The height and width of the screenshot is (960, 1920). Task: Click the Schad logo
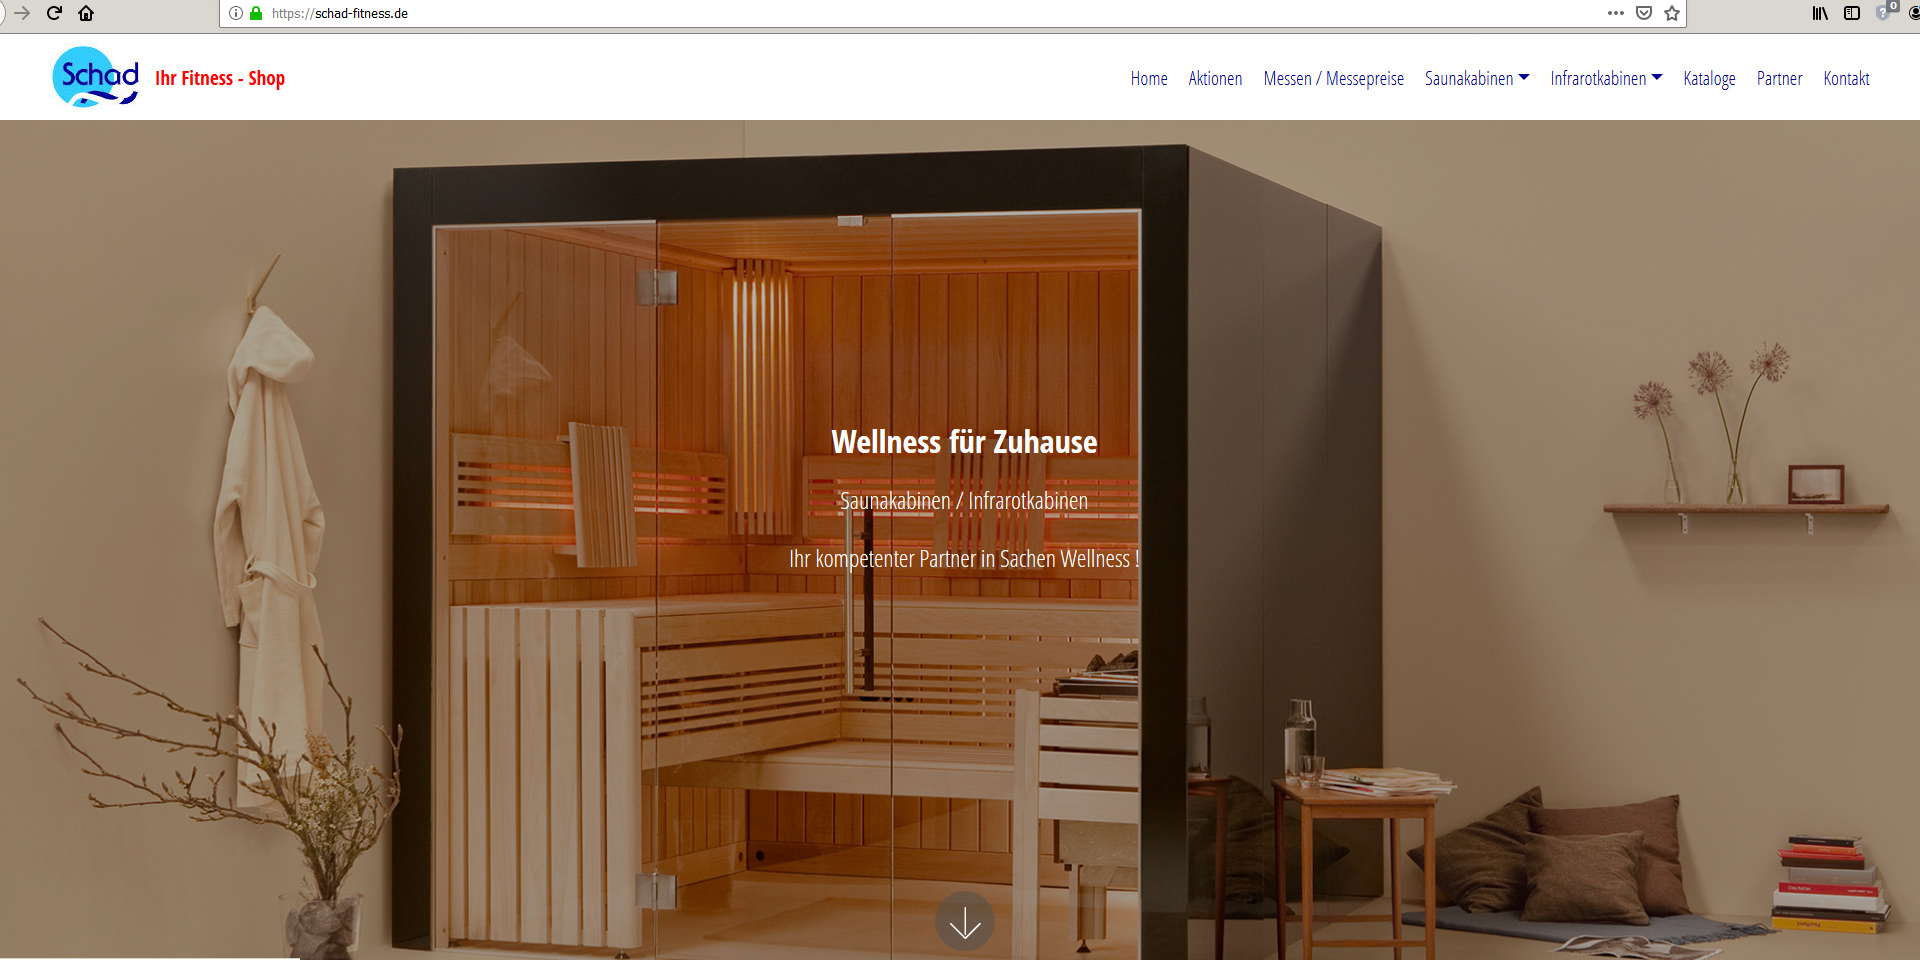click(95, 77)
